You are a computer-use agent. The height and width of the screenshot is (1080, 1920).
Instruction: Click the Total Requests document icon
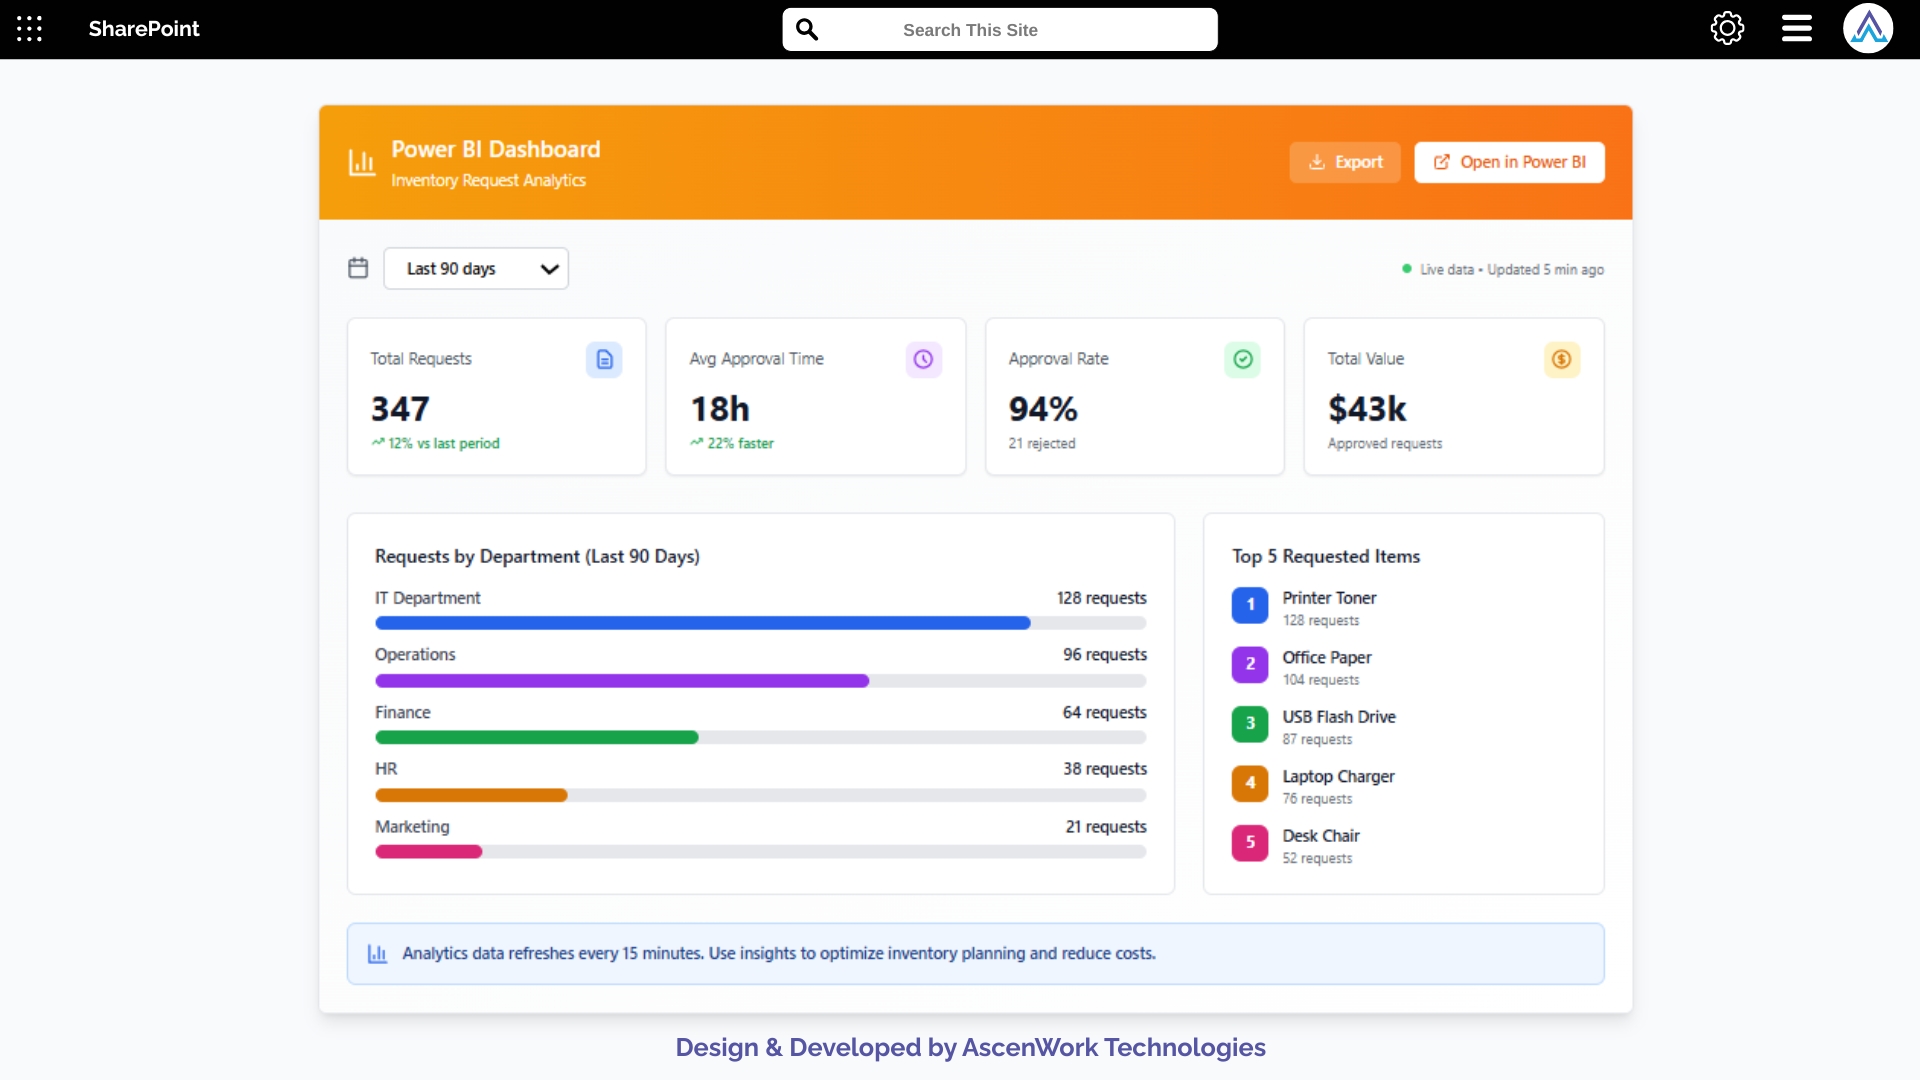tap(604, 359)
